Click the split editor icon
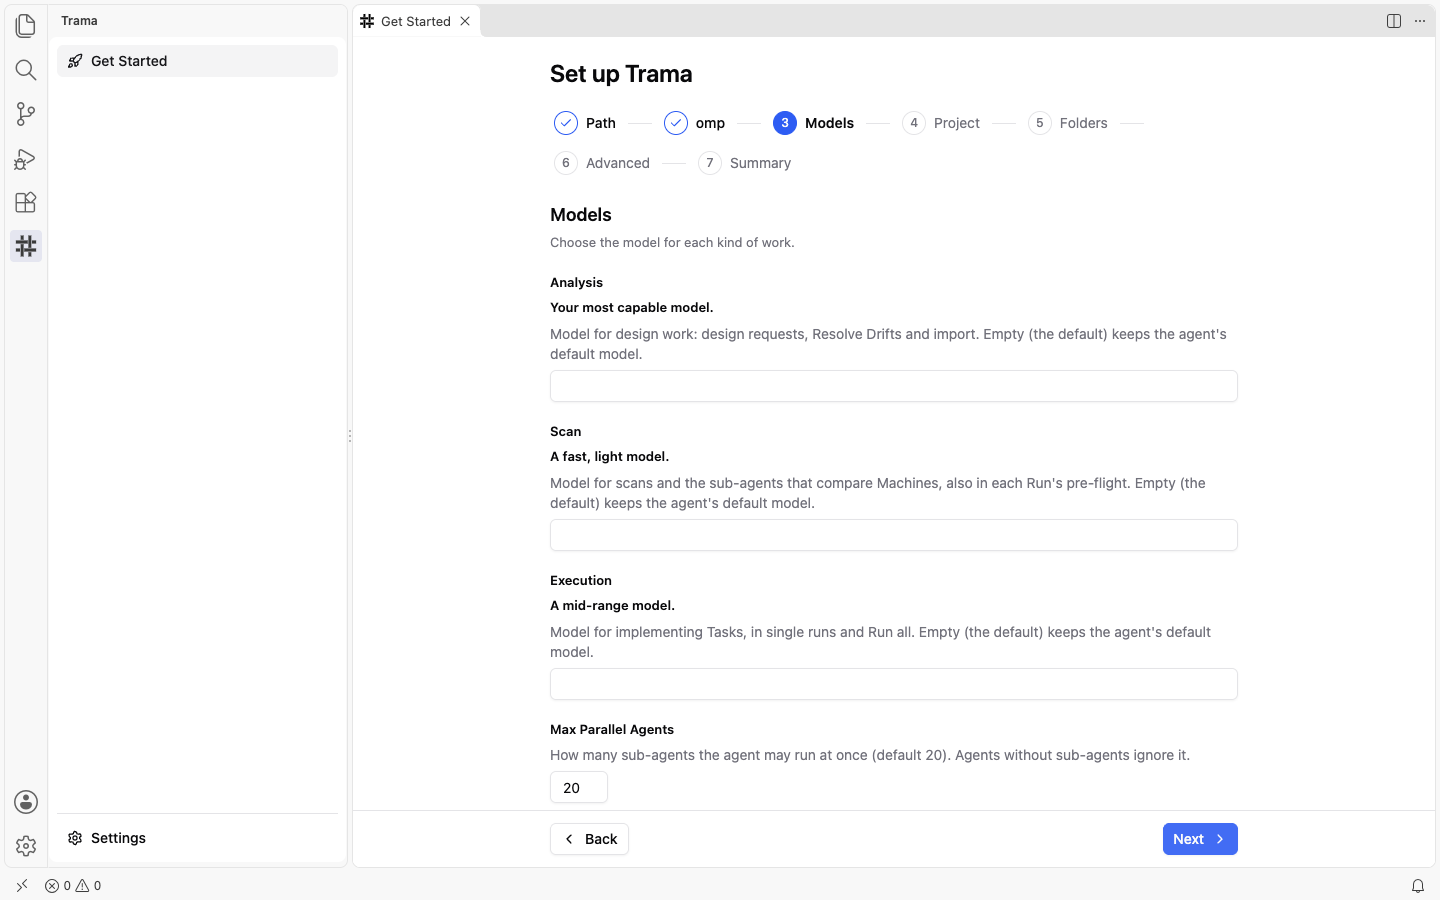Viewport: 1440px width, 900px height. (x=1394, y=21)
